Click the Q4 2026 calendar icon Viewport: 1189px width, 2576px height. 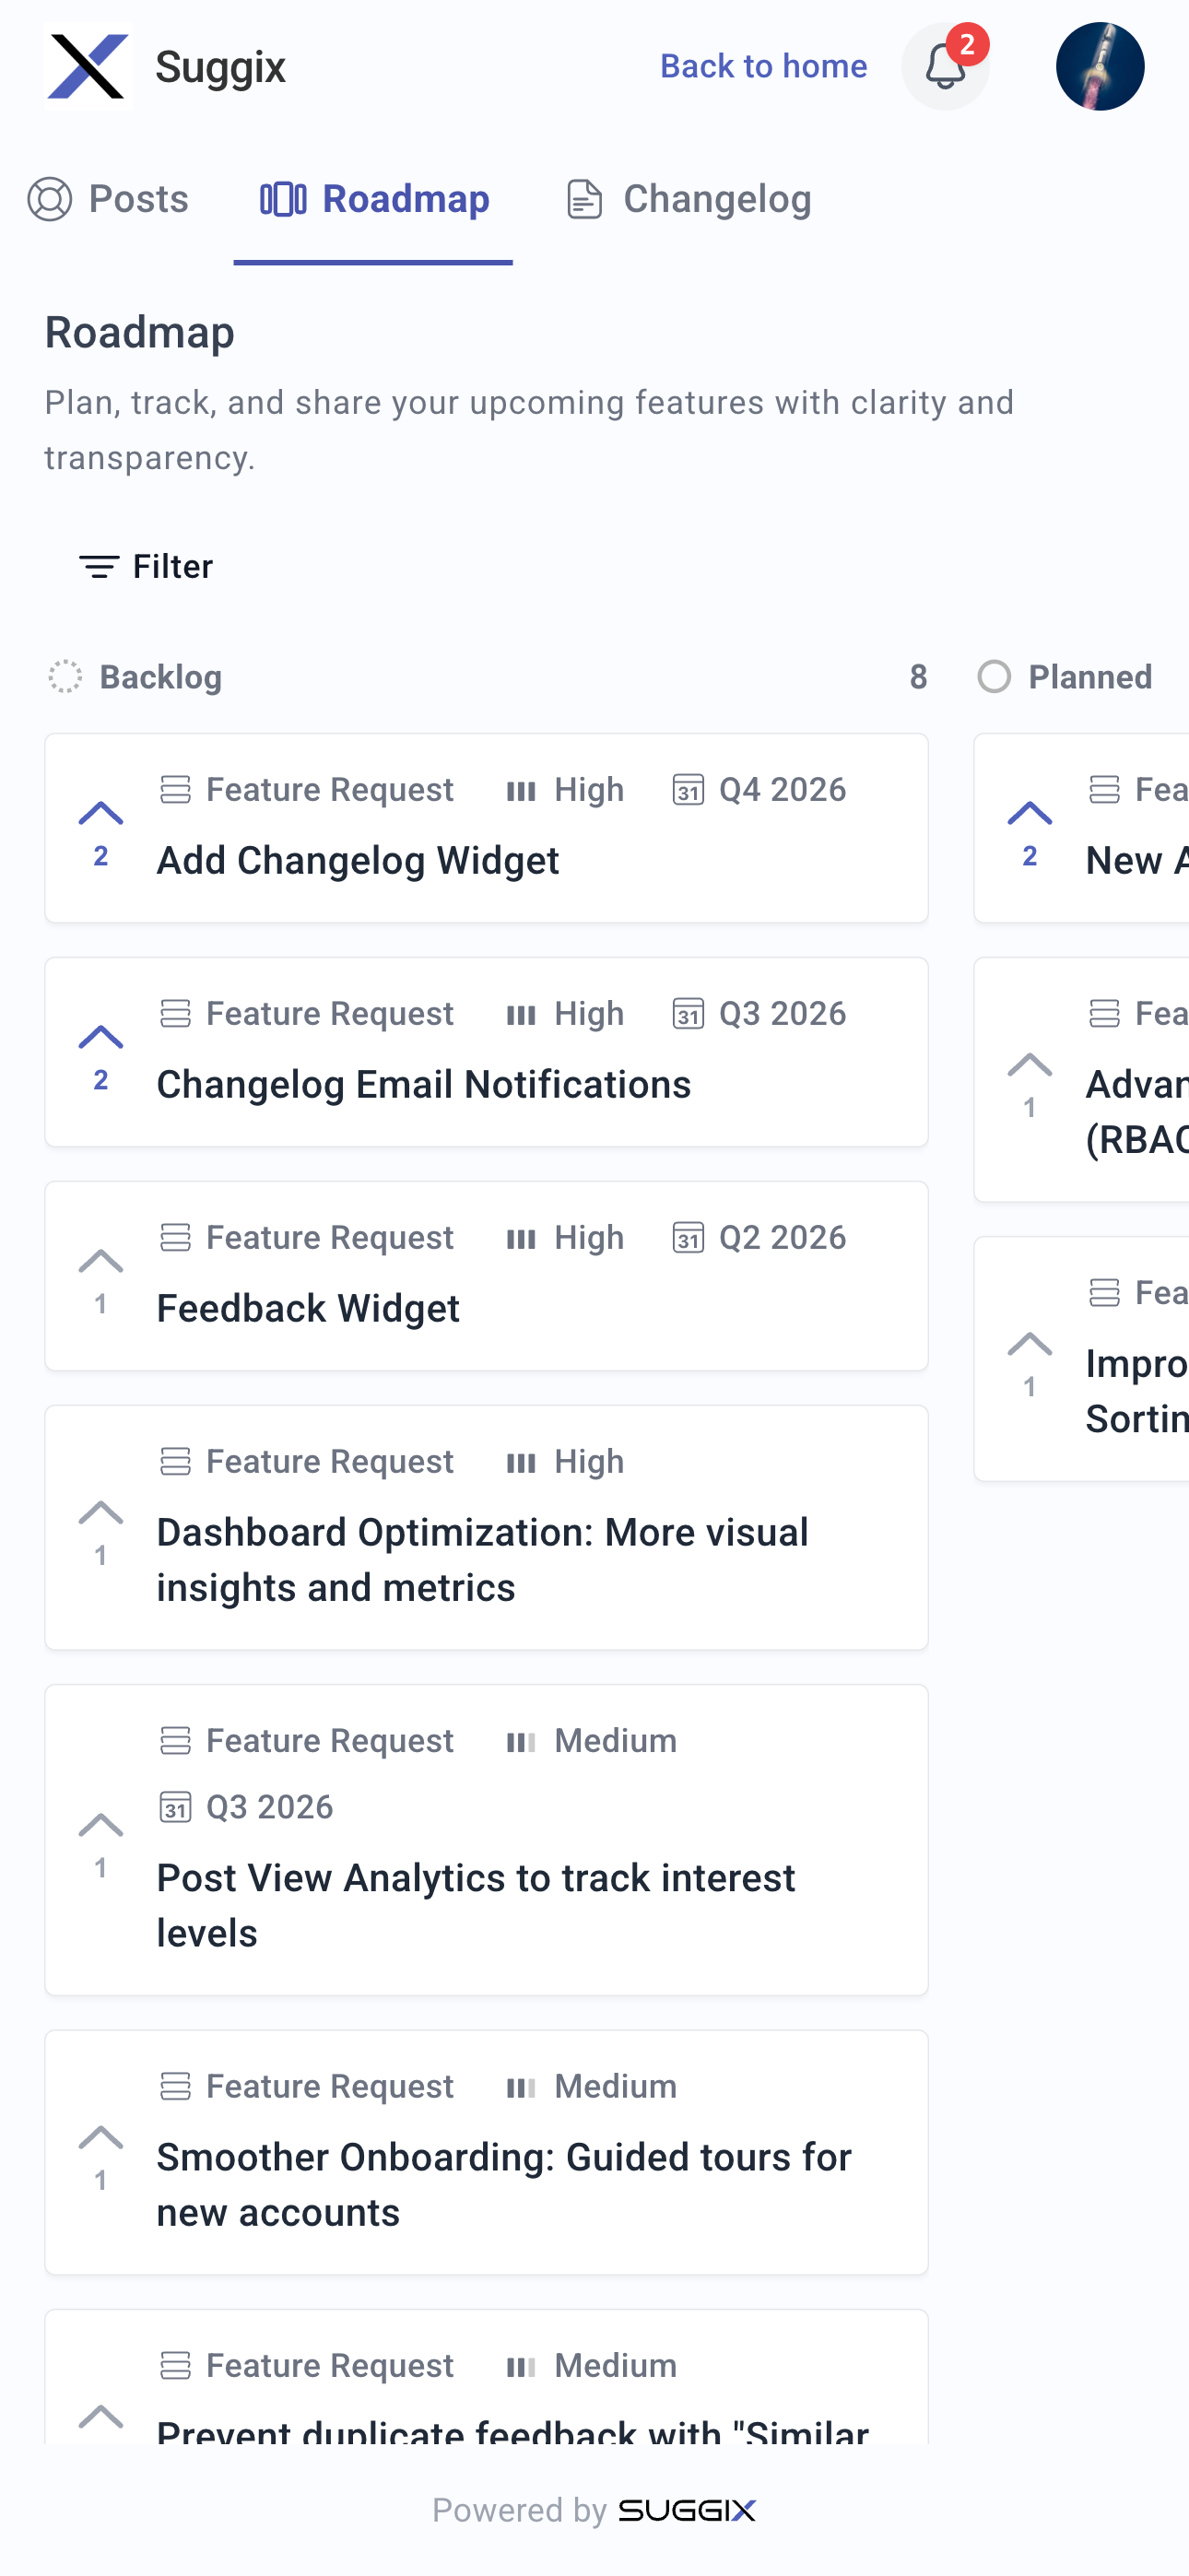(x=688, y=790)
